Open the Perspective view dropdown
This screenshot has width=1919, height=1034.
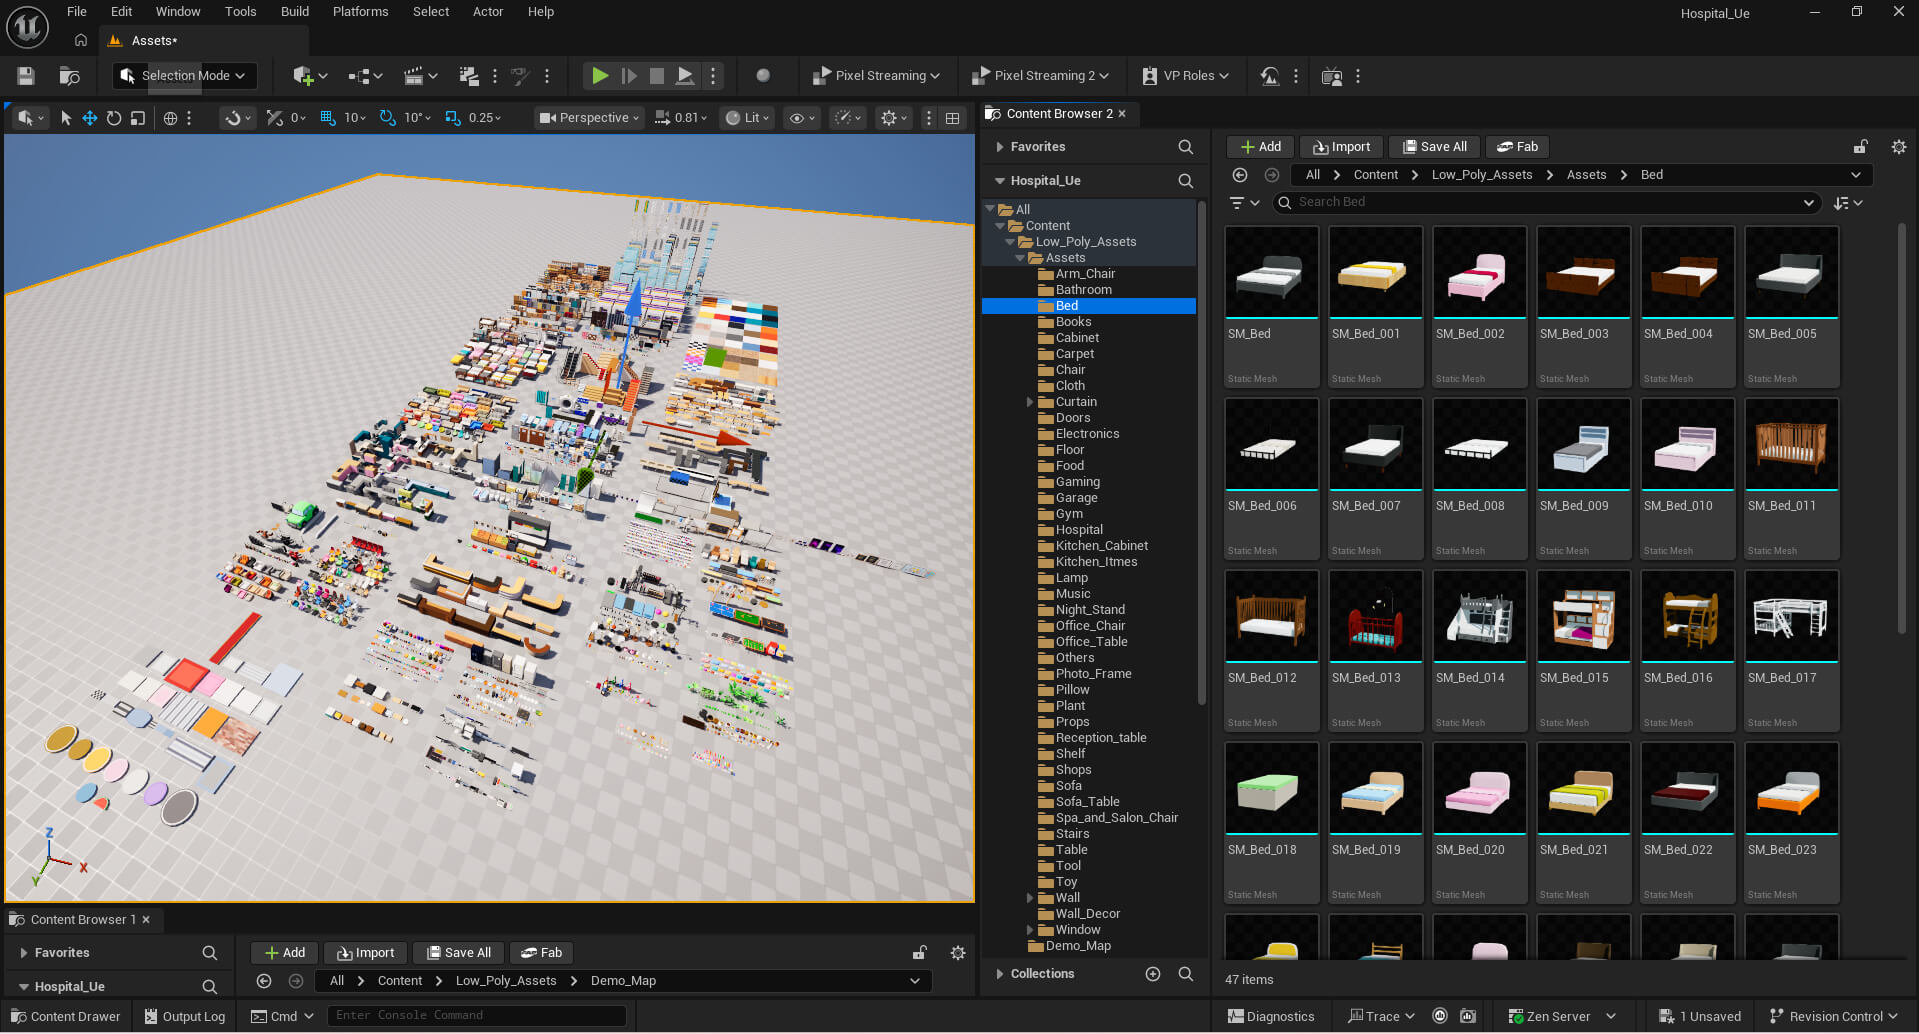[x=589, y=118]
